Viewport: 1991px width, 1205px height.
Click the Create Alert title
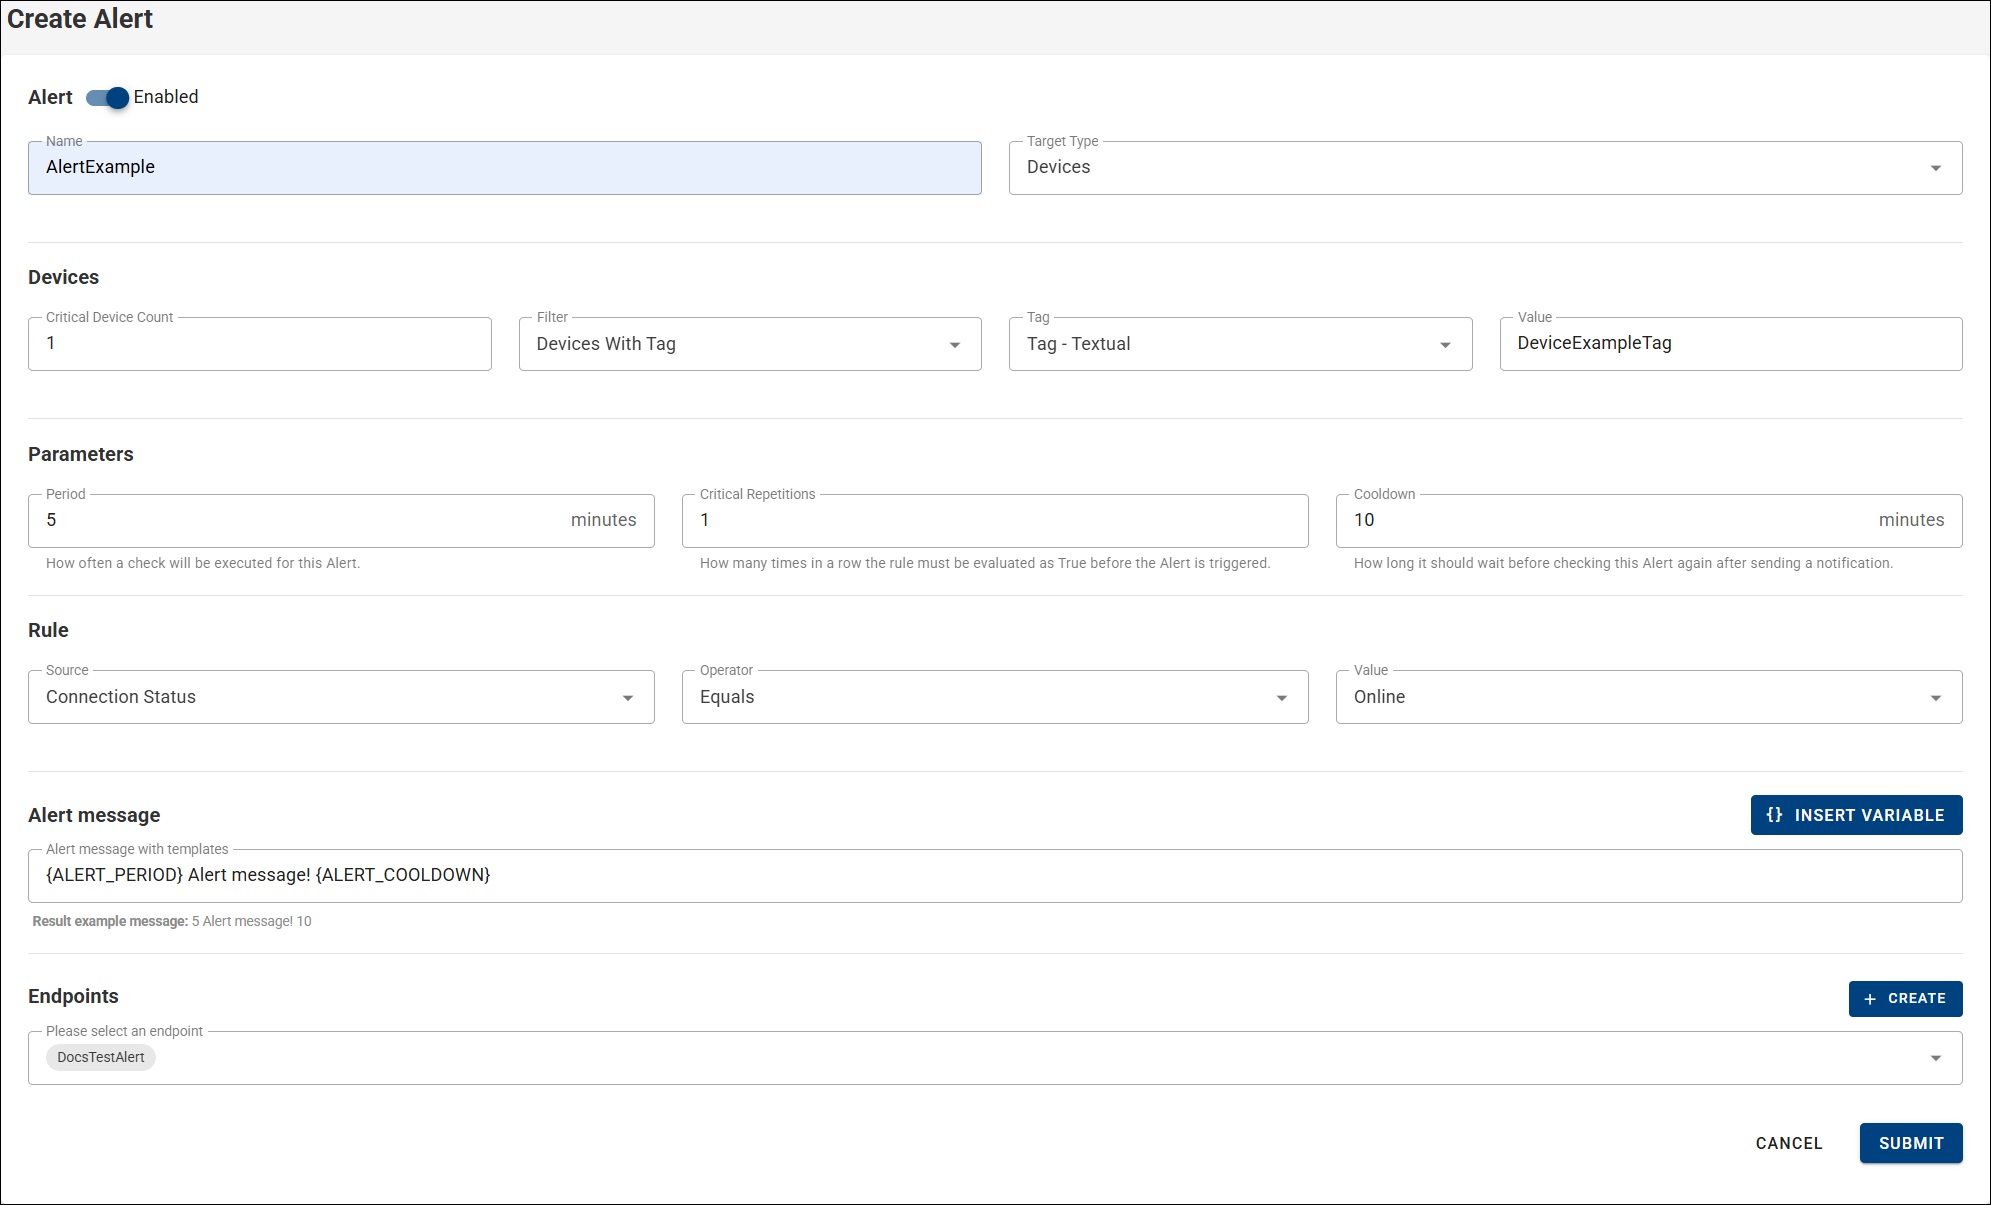[x=80, y=19]
